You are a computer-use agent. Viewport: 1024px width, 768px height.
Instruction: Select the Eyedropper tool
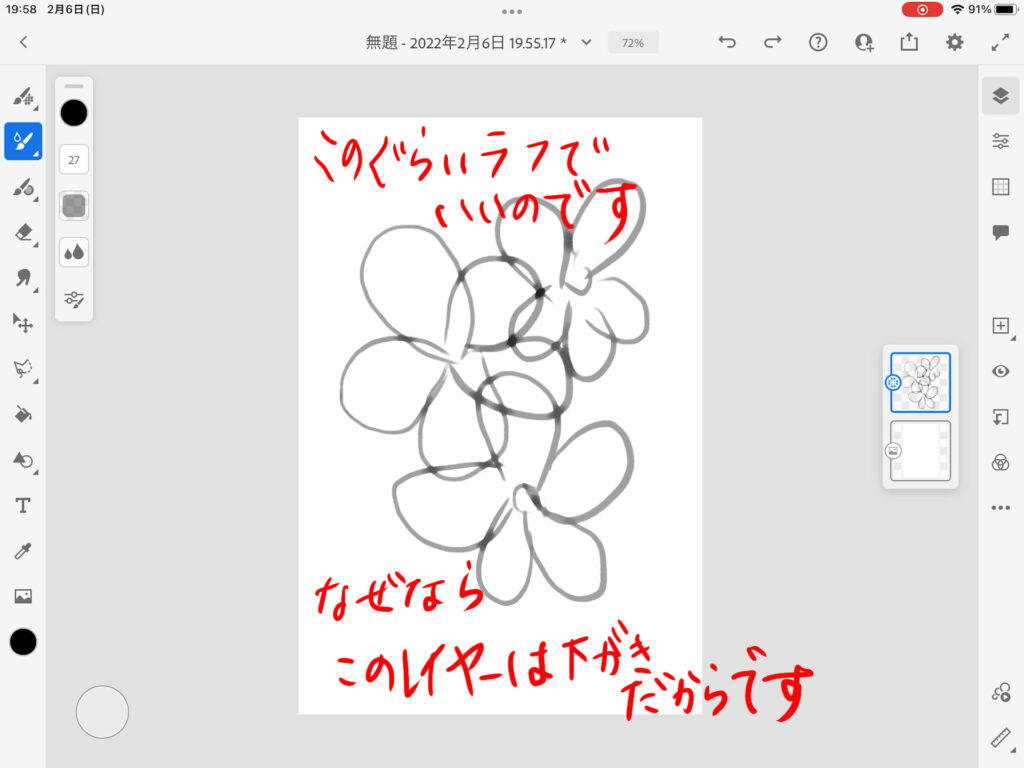22,551
